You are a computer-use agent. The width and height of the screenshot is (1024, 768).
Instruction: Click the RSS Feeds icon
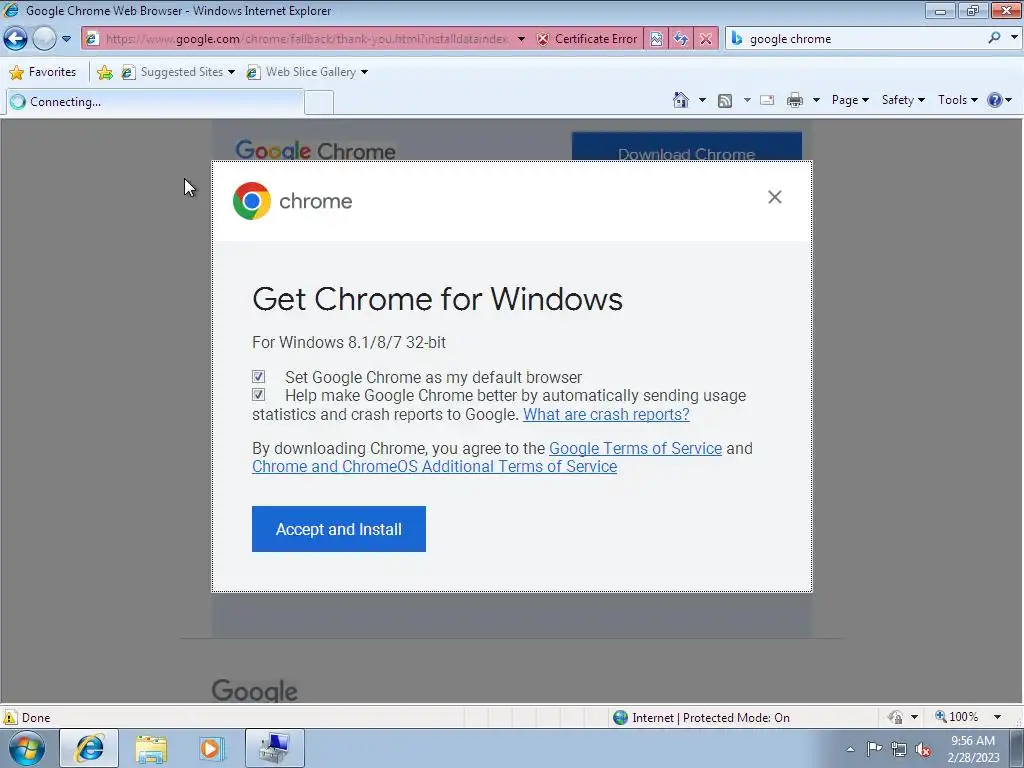pos(725,100)
